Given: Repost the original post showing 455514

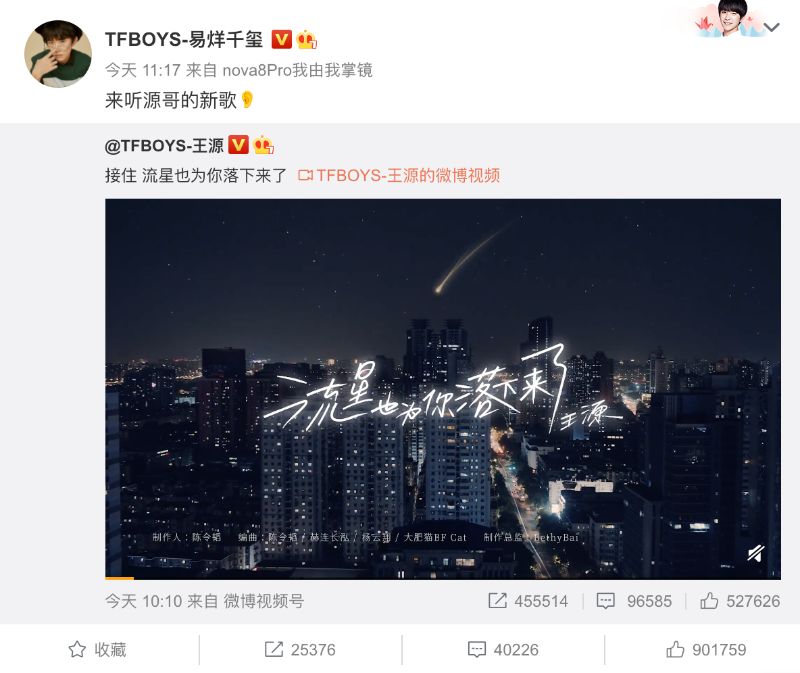Looking at the screenshot, I should (528, 601).
